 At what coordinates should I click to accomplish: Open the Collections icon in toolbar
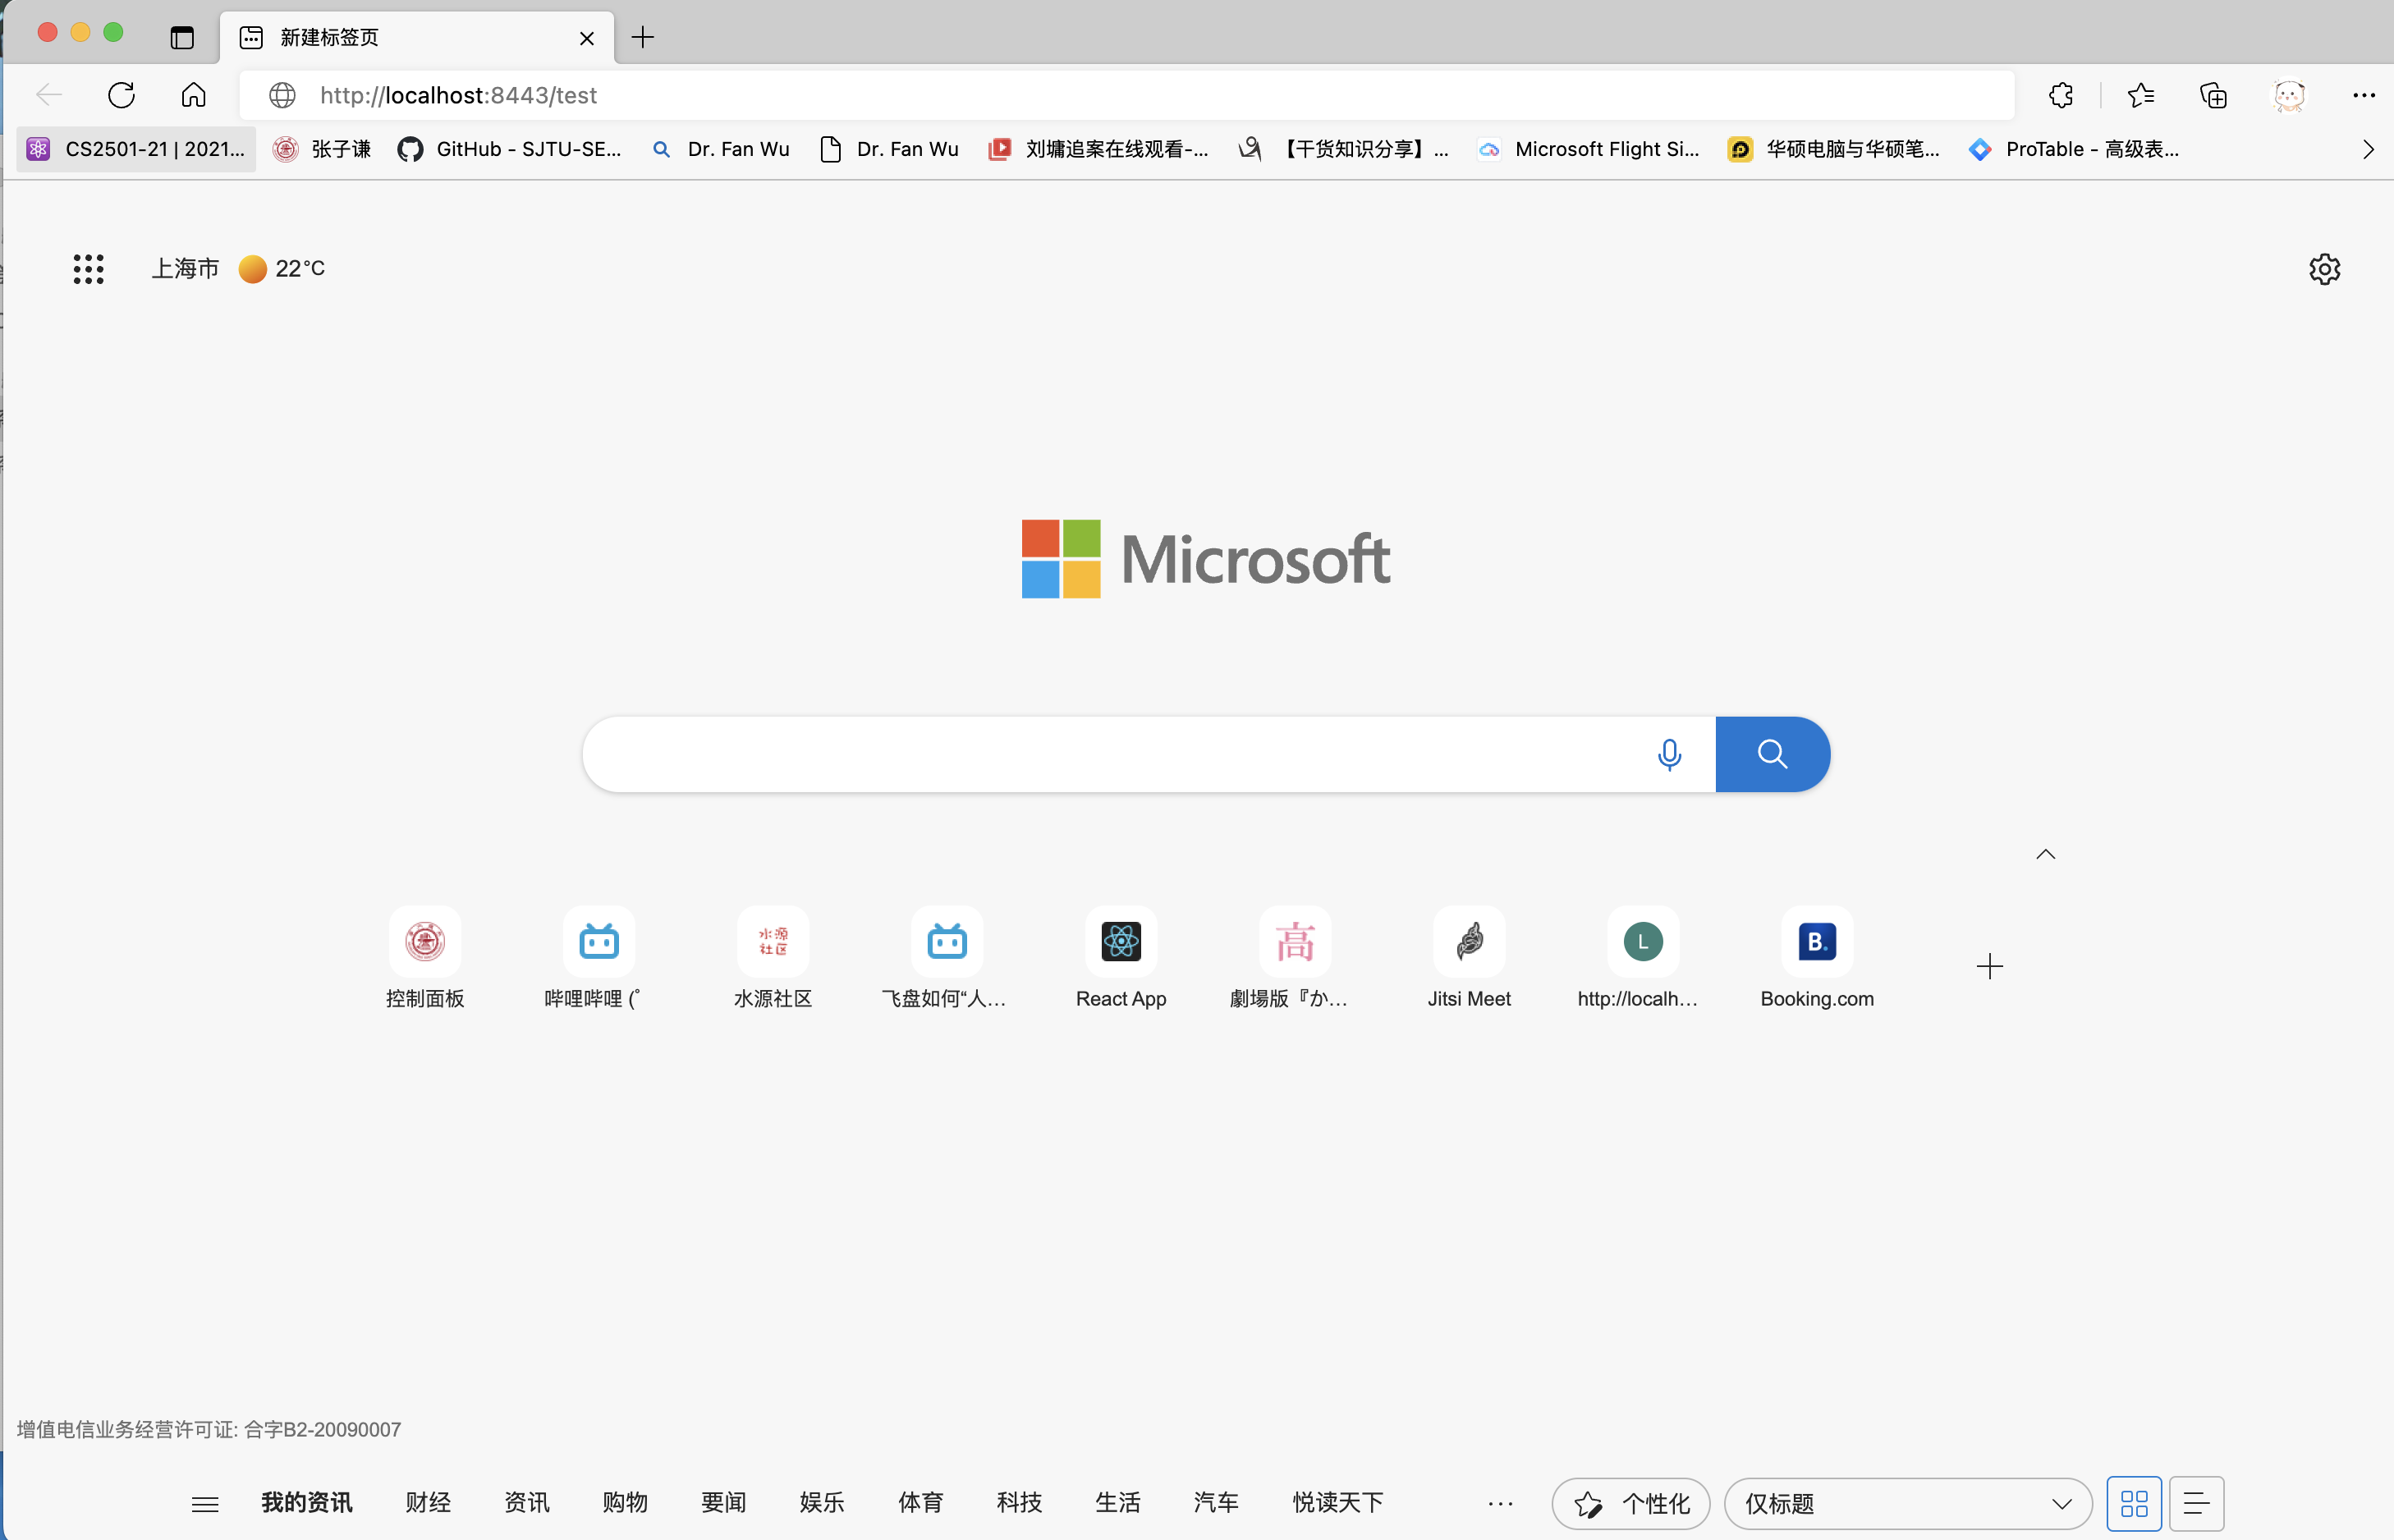pyautogui.click(x=2213, y=95)
